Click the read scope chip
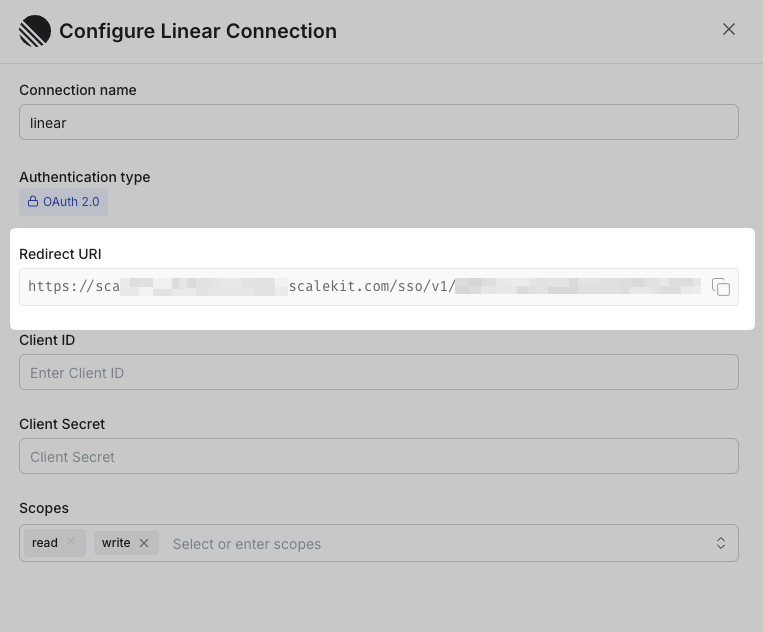 click(x=45, y=543)
